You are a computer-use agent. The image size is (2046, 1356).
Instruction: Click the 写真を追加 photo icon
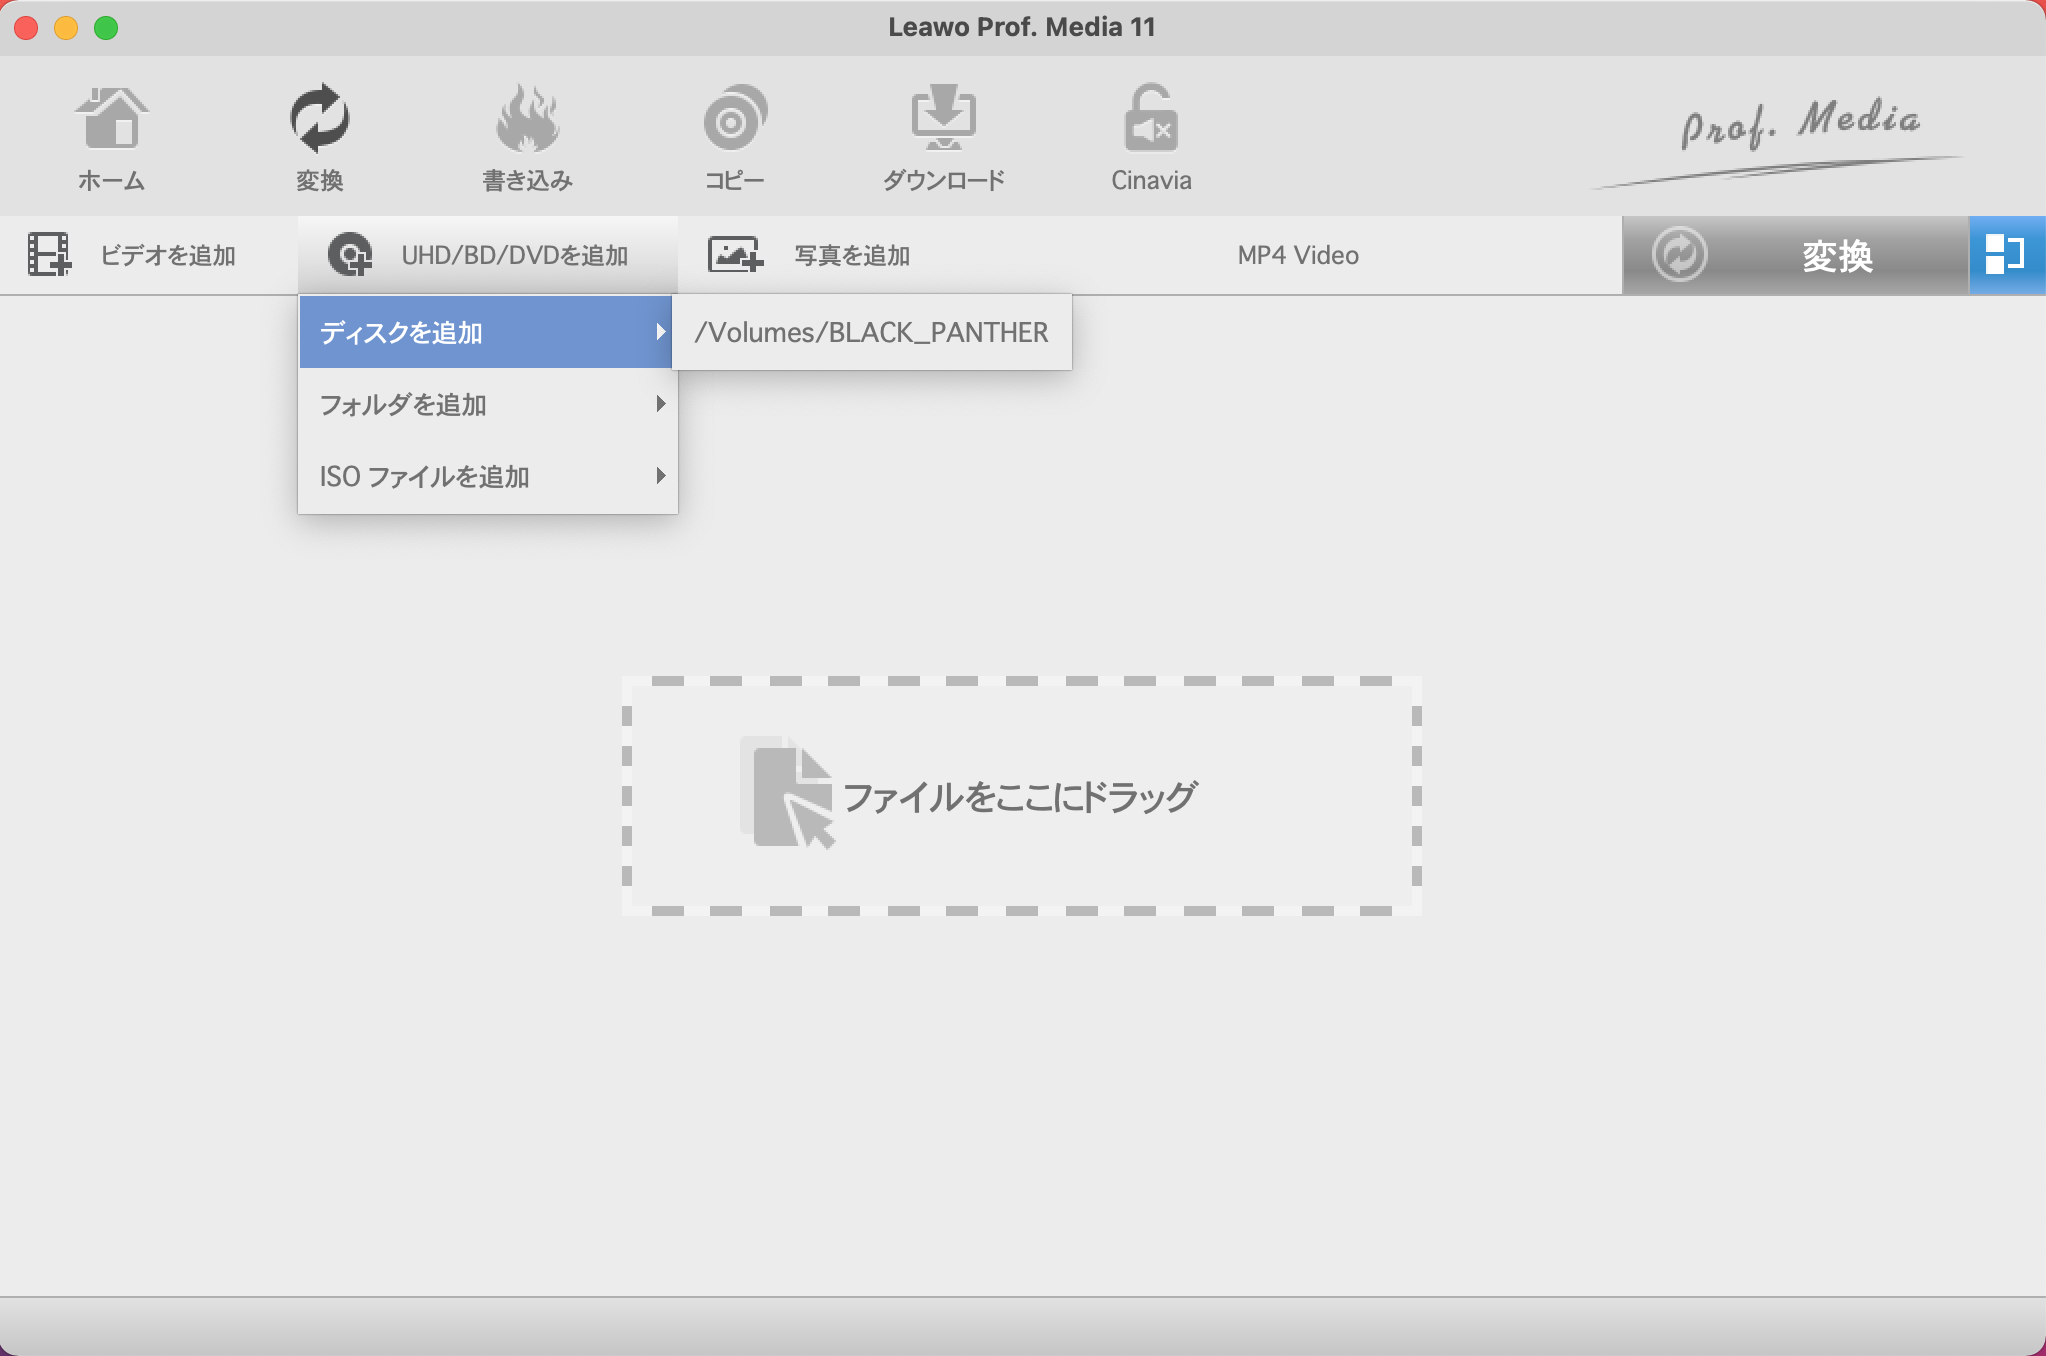coord(736,254)
